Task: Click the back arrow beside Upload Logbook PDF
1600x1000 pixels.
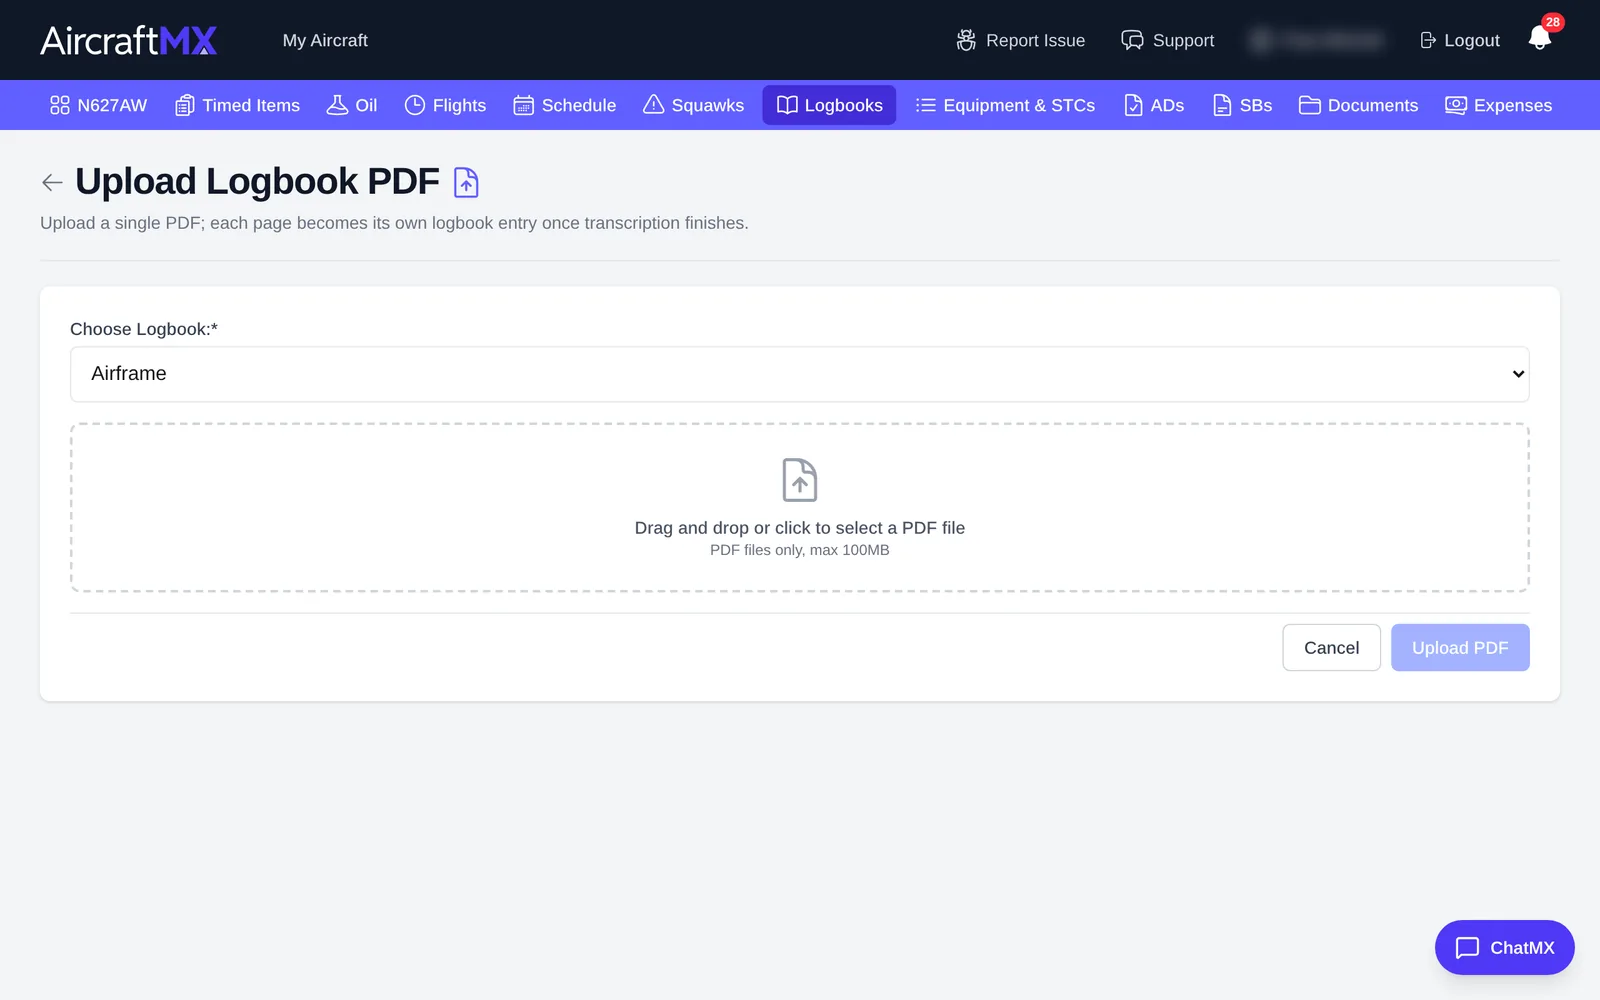Action: pyautogui.click(x=52, y=182)
